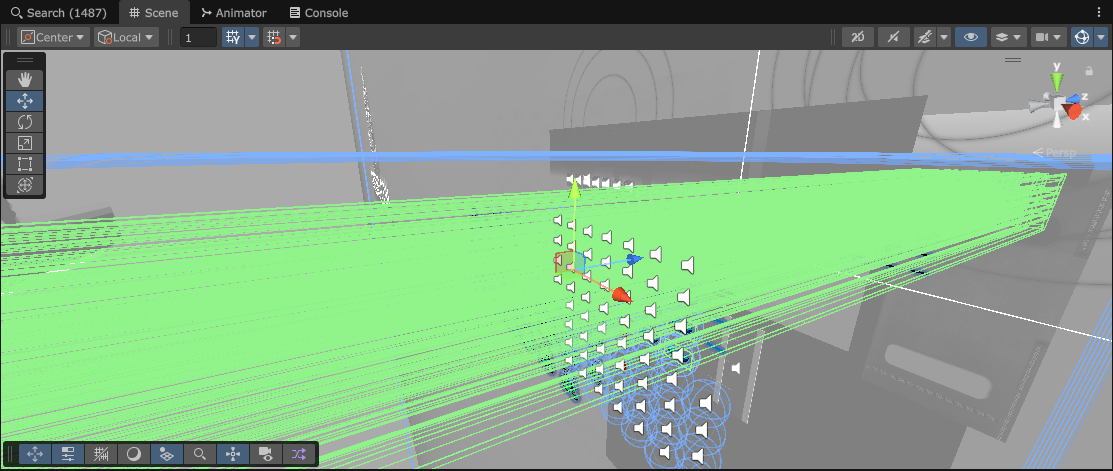The image size is (1113, 471).
Task: Toggle gizmos visibility button
Action: (x=1082, y=37)
